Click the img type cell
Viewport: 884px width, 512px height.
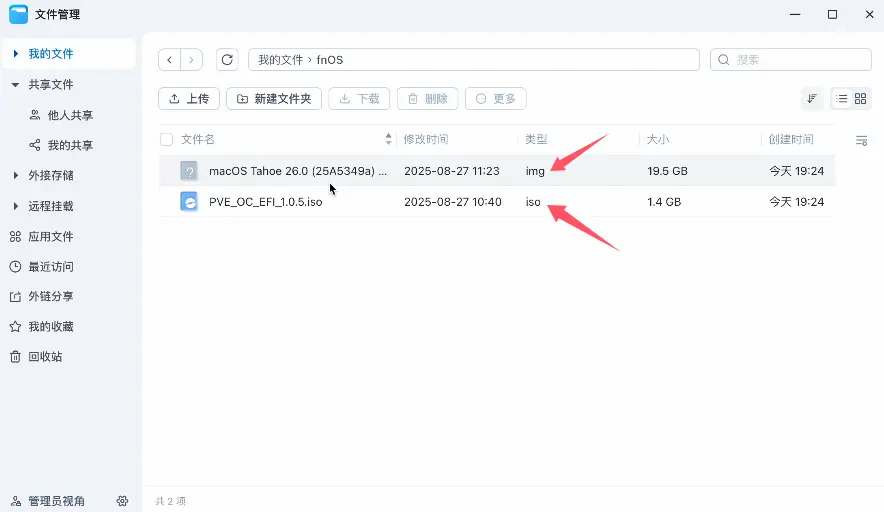(x=535, y=171)
